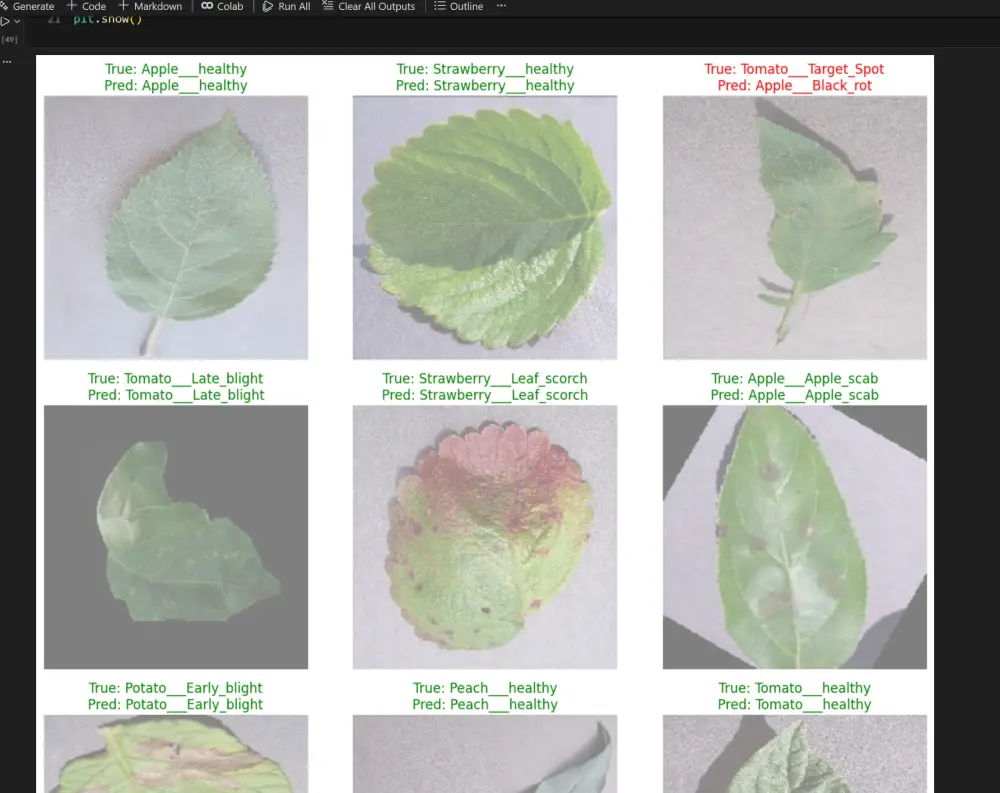Open the notebook Outline
This screenshot has width=1000, height=793.
coord(459,6)
